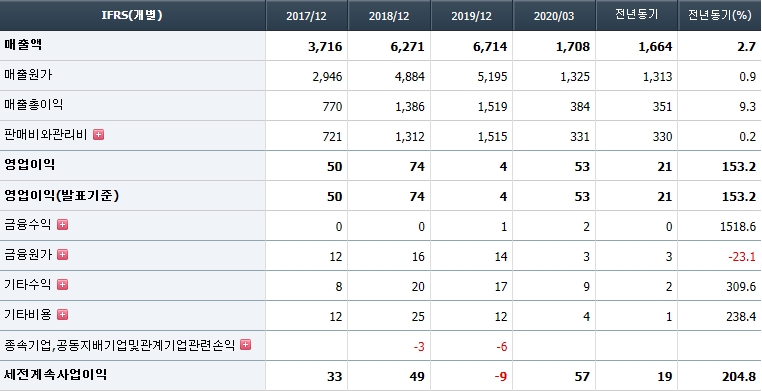
Task: Select the 세전계속사업이익 row label
Action: 55,374
